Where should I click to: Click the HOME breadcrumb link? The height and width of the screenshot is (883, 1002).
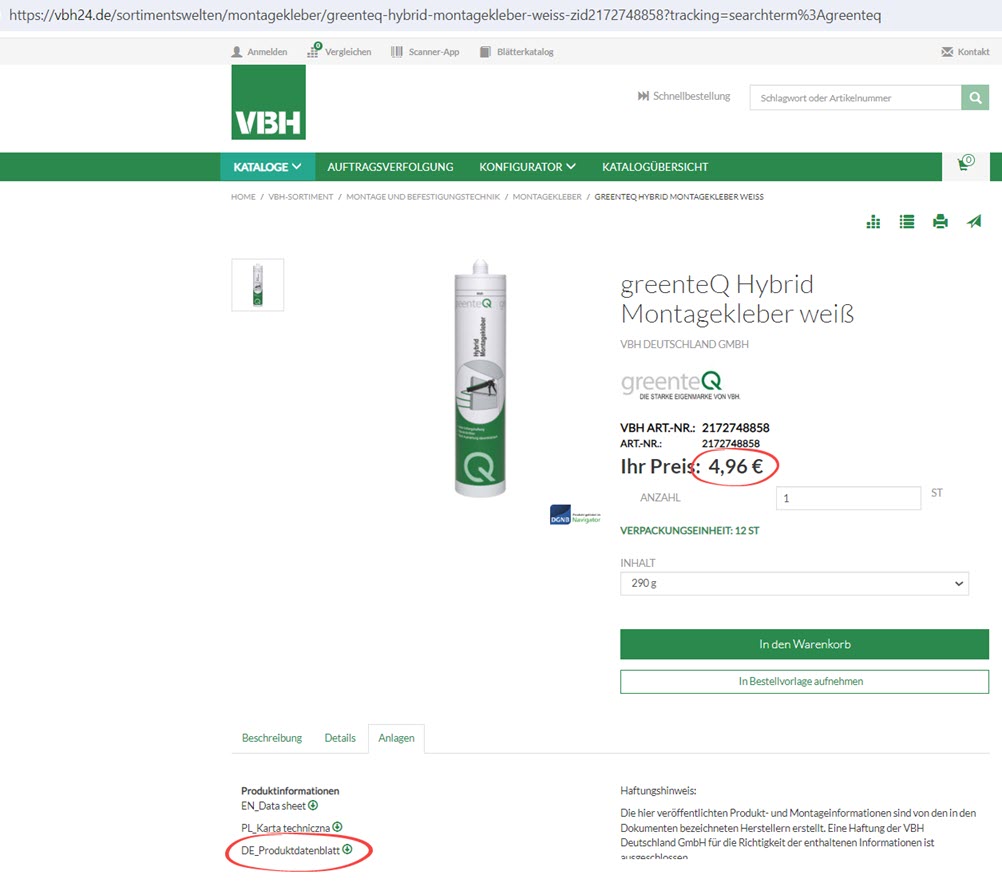[x=243, y=197]
